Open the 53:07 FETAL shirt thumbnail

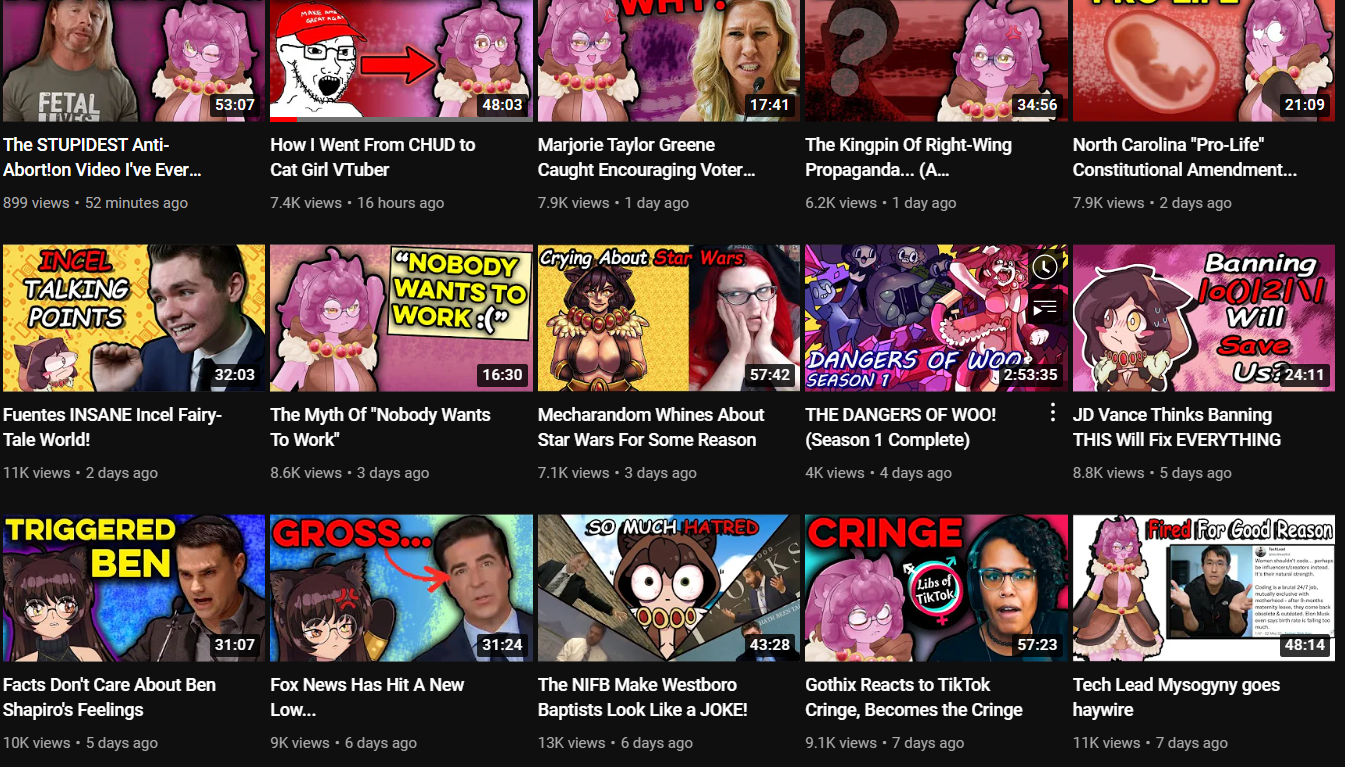(x=134, y=60)
